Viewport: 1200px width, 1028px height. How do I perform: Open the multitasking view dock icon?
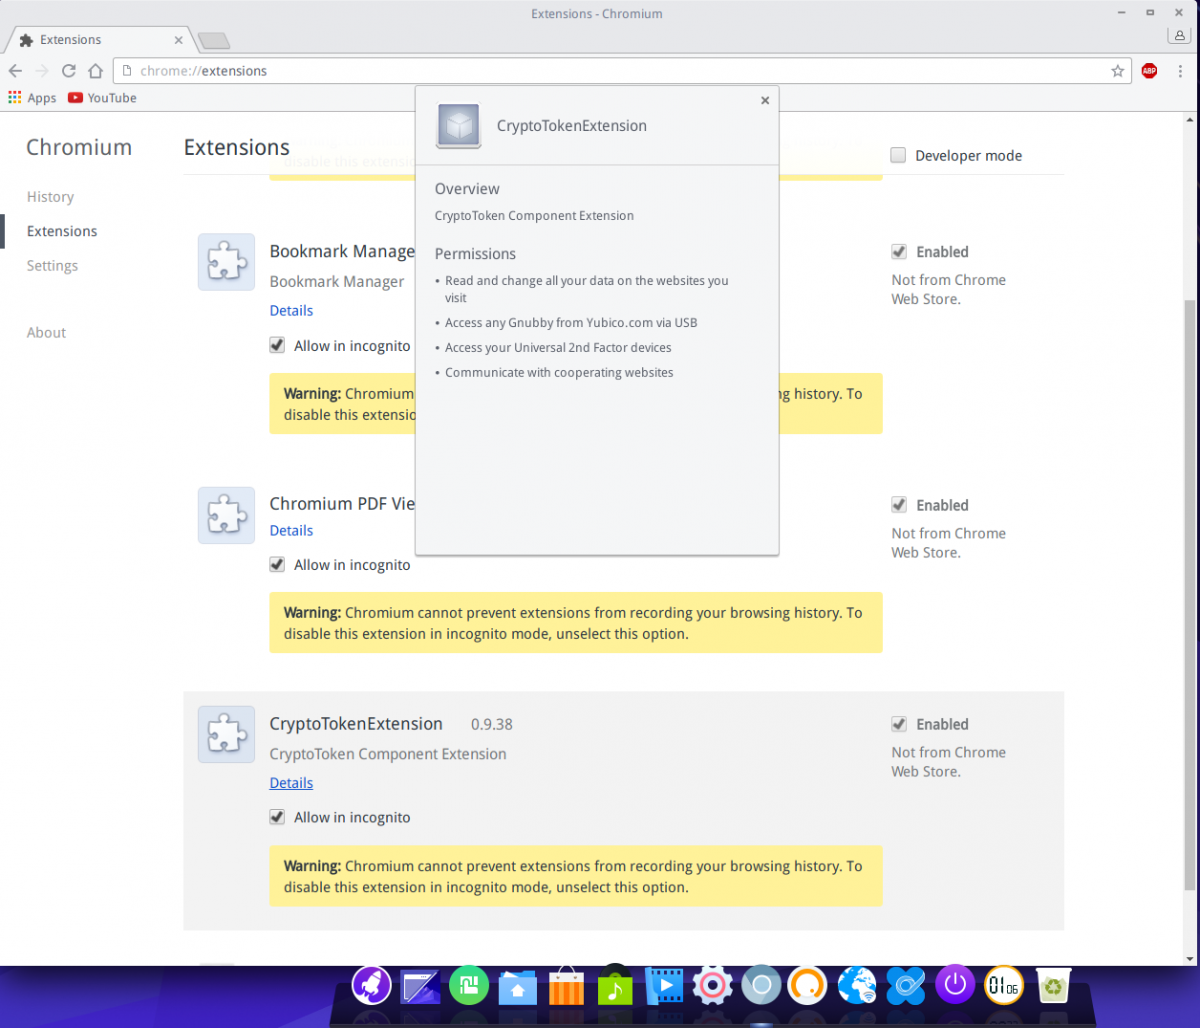(x=420, y=987)
